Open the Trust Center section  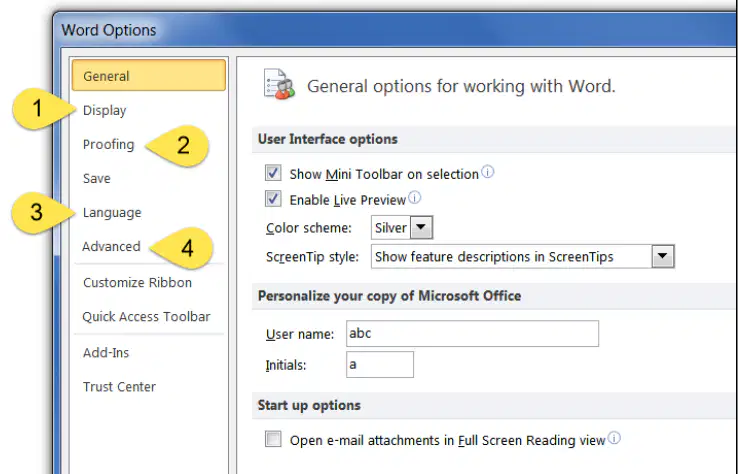pyautogui.click(x=119, y=386)
